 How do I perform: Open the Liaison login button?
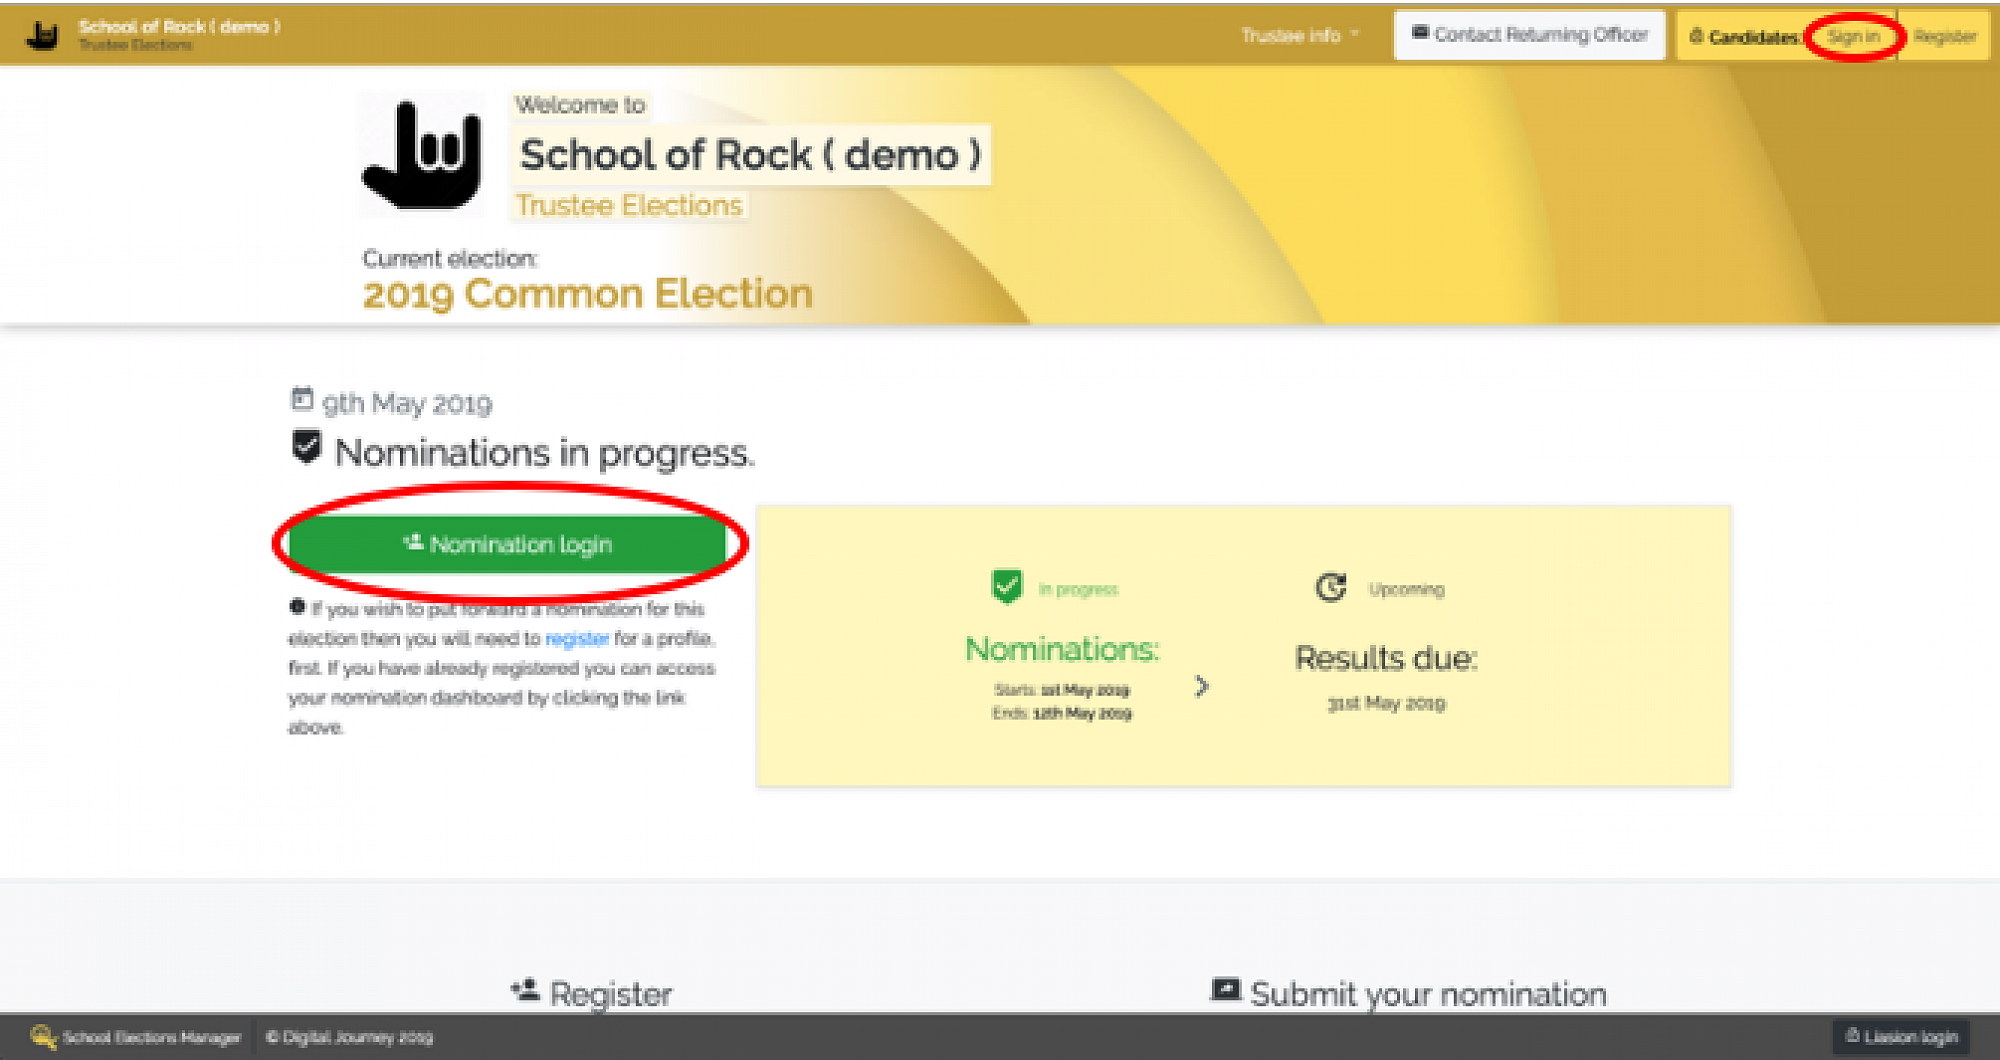pyautogui.click(x=1901, y=1037)
